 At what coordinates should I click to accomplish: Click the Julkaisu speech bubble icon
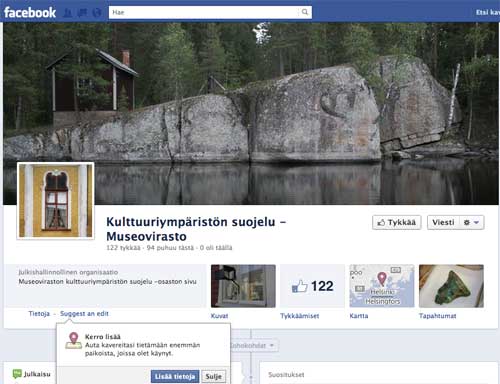(x=17, y=374)
